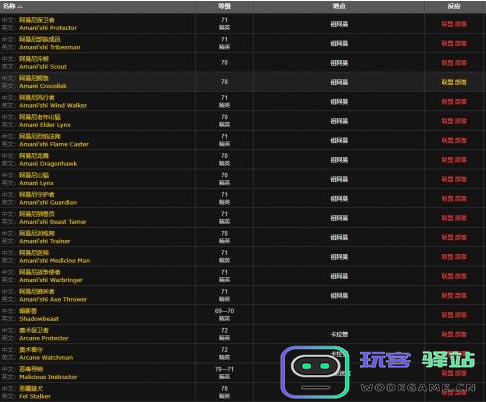Select the Amani Crocolisk link
Viewport: 486px width, 402px height.
pyautogui.click(x=43, y=86)
